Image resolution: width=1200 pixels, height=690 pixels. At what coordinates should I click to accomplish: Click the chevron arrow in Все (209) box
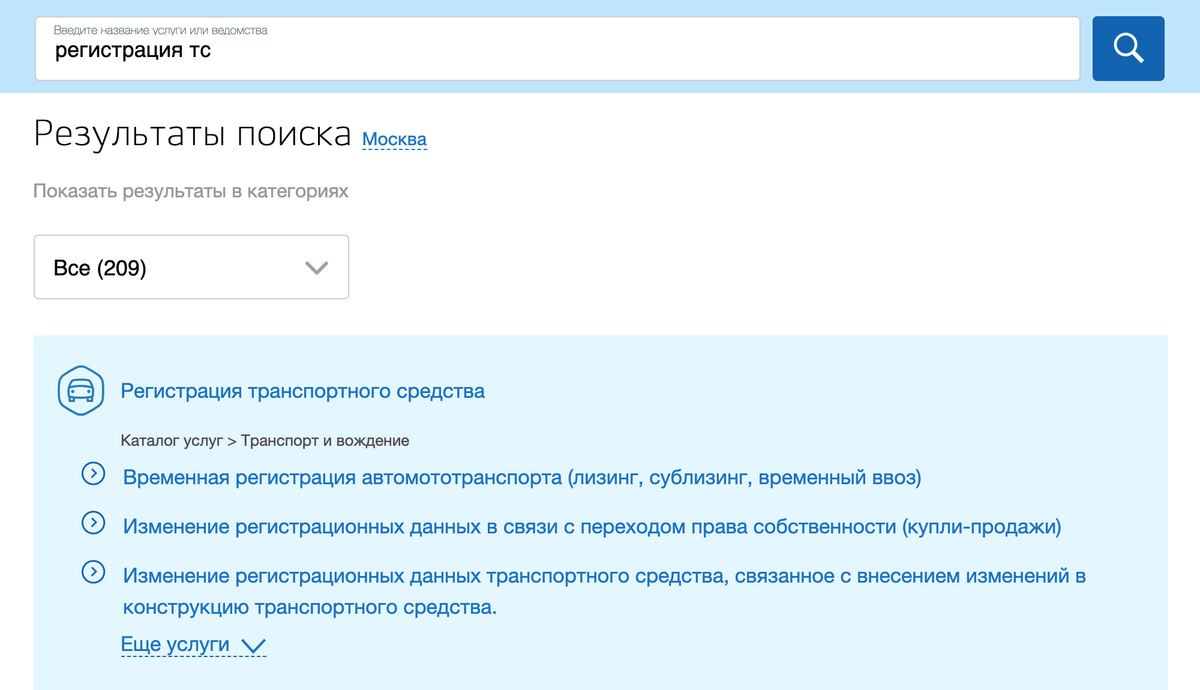(x=316, y=268)
